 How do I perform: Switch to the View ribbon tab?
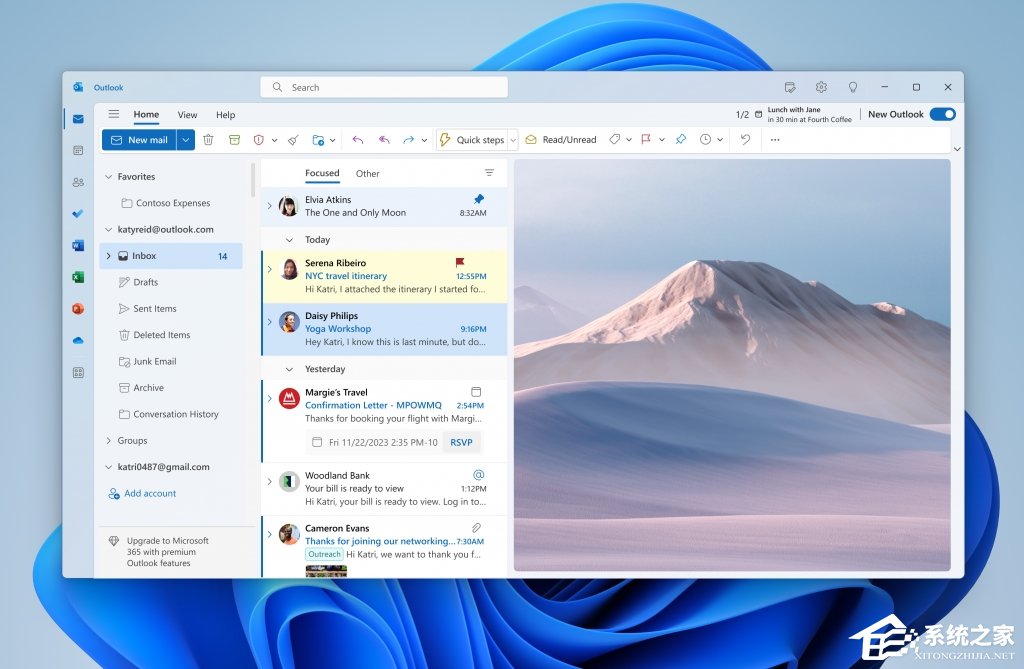[x=187, y=115]
